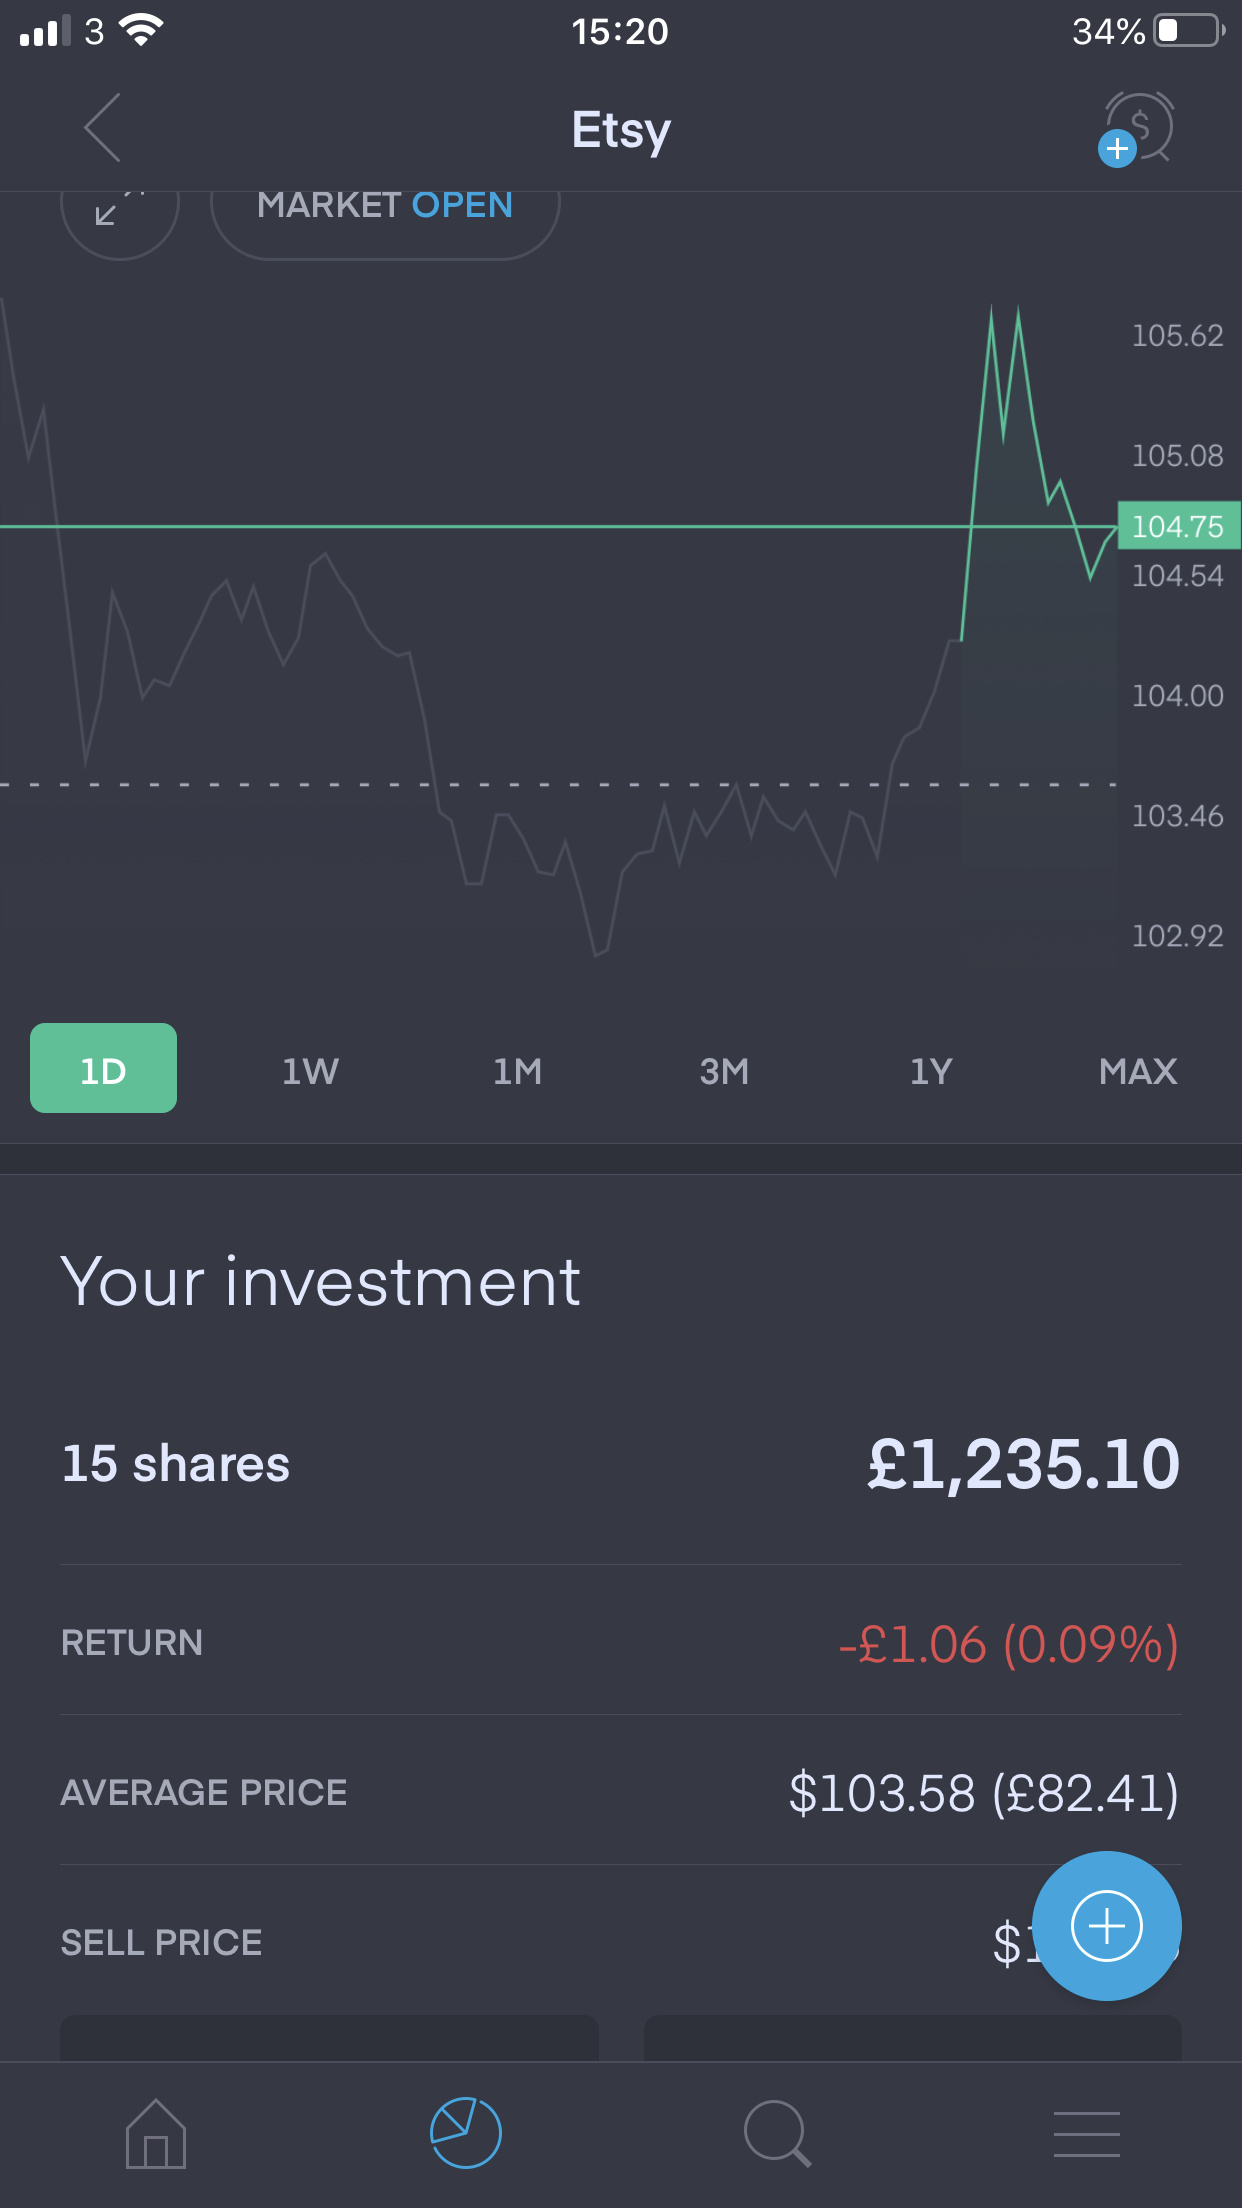The height and width of the screenshot is (2208, 1242).
Task: Select the 1D chart range
Action: 103,1069
